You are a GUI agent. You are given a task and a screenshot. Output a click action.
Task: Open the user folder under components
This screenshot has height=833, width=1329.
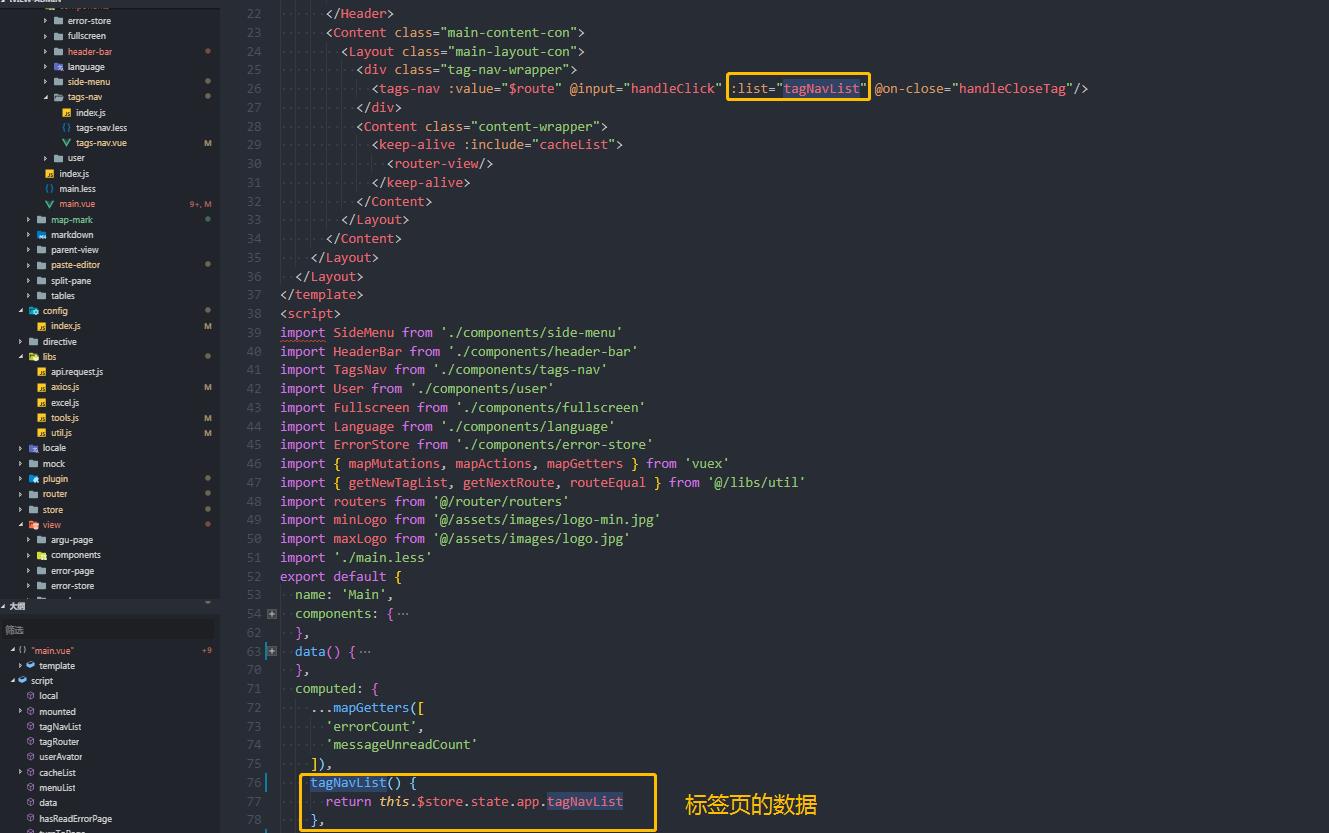click(x=76, y=158)
